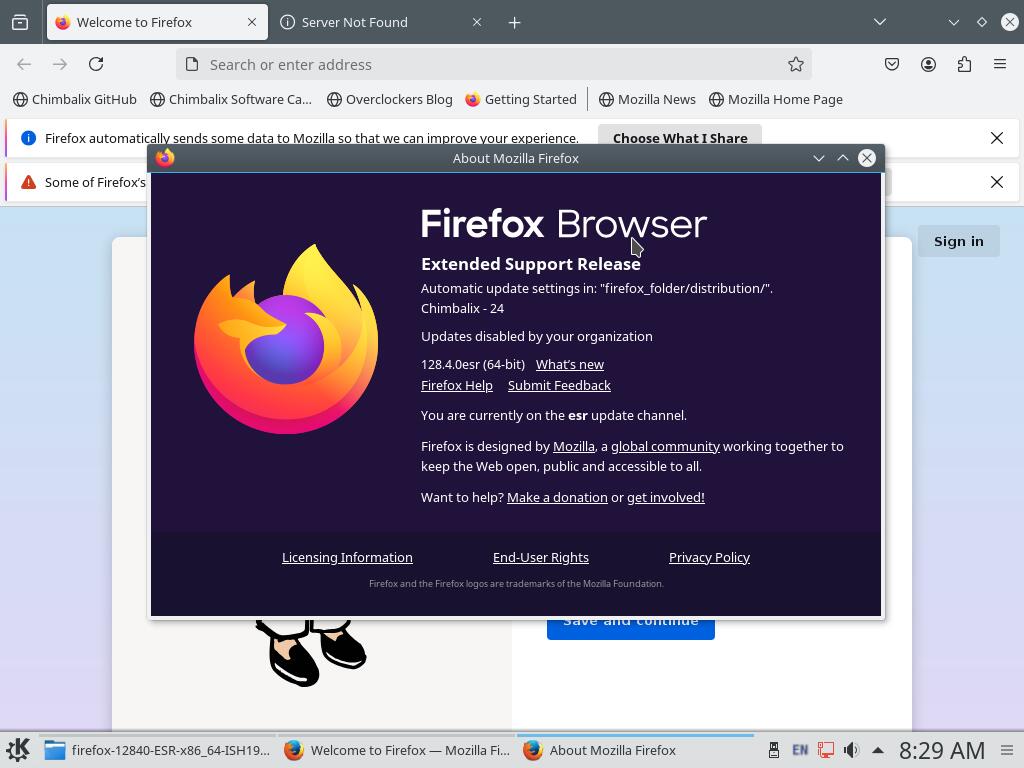Open the Extensions puzzle icon
Screen dimensions: 1024x768
[964, 64]
